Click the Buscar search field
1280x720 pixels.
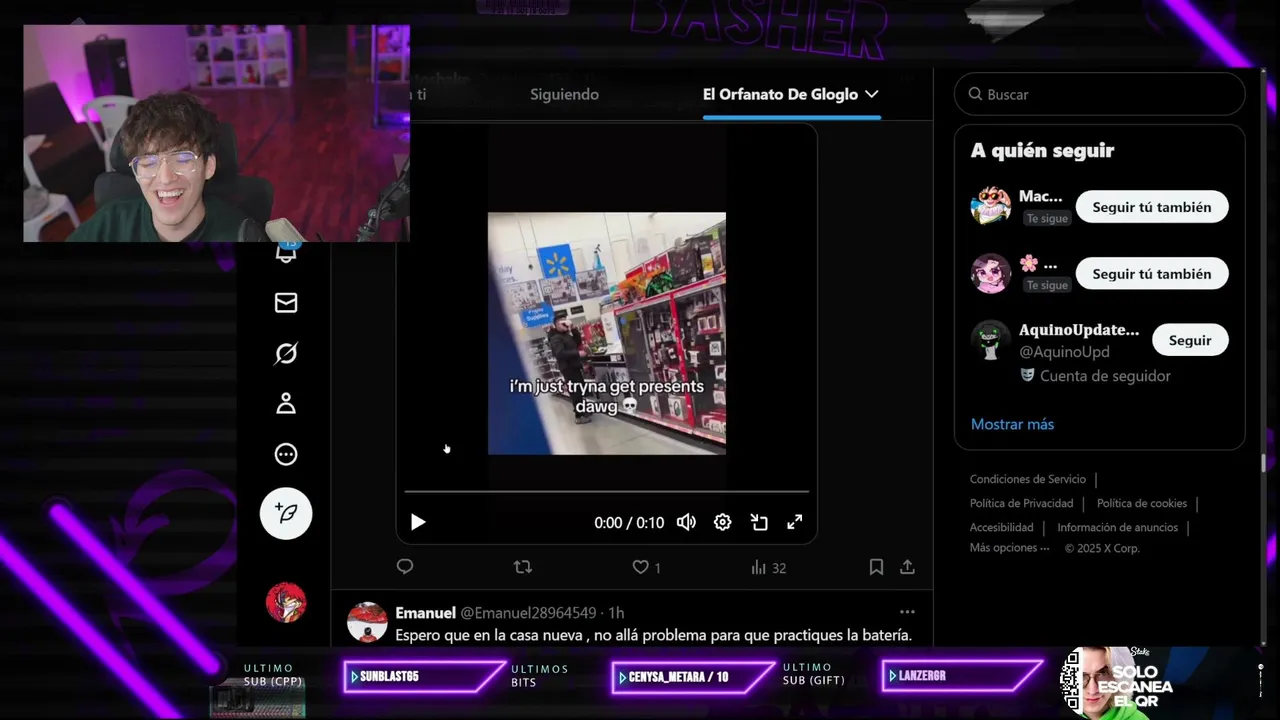tap(1100, 94)
